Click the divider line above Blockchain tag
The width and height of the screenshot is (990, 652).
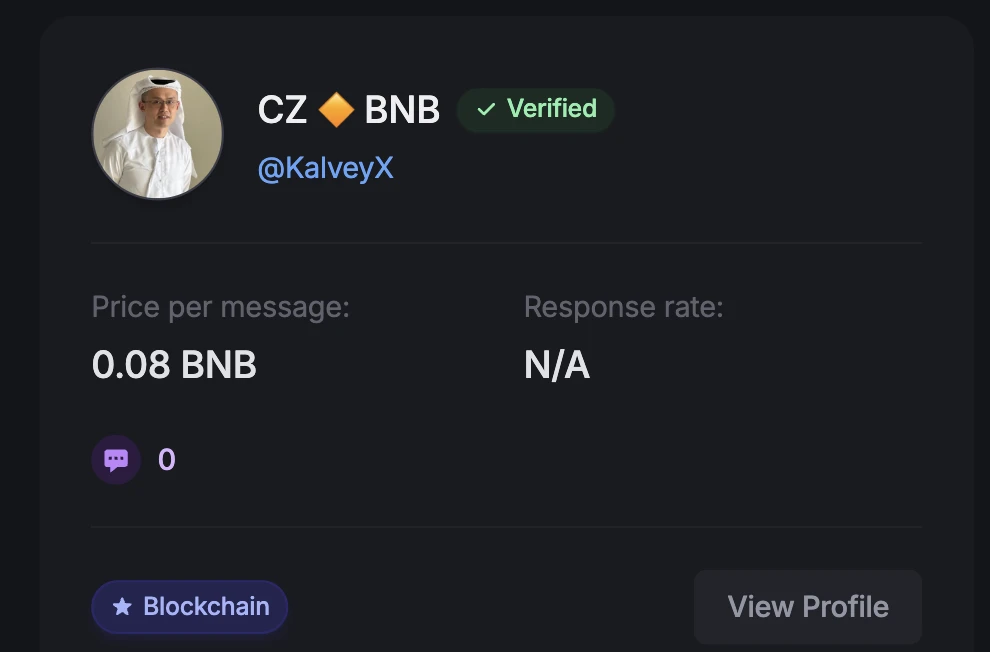[x=506, y=527]
